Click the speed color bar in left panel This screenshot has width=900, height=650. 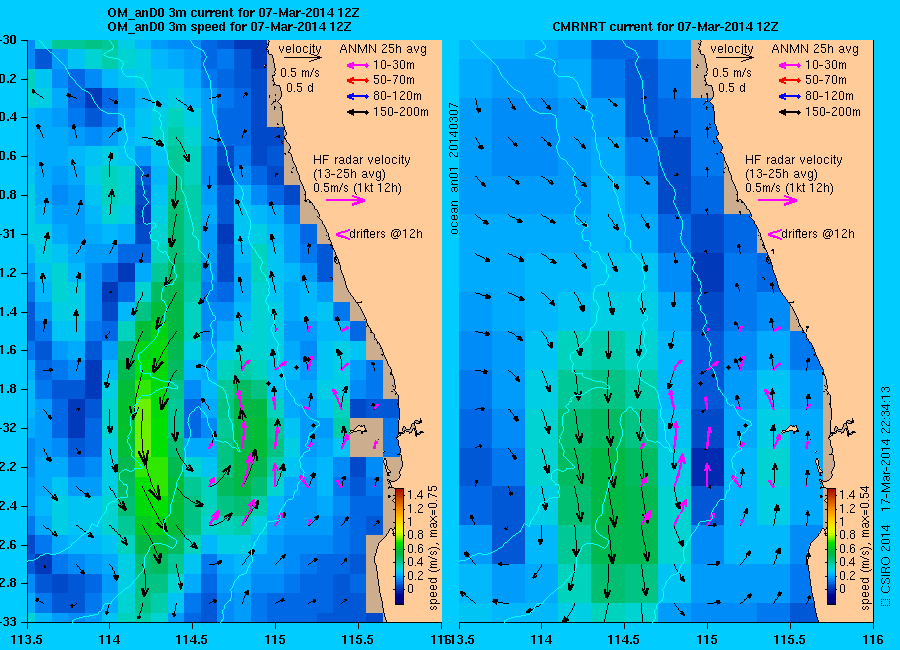click(x=399, y=546)
